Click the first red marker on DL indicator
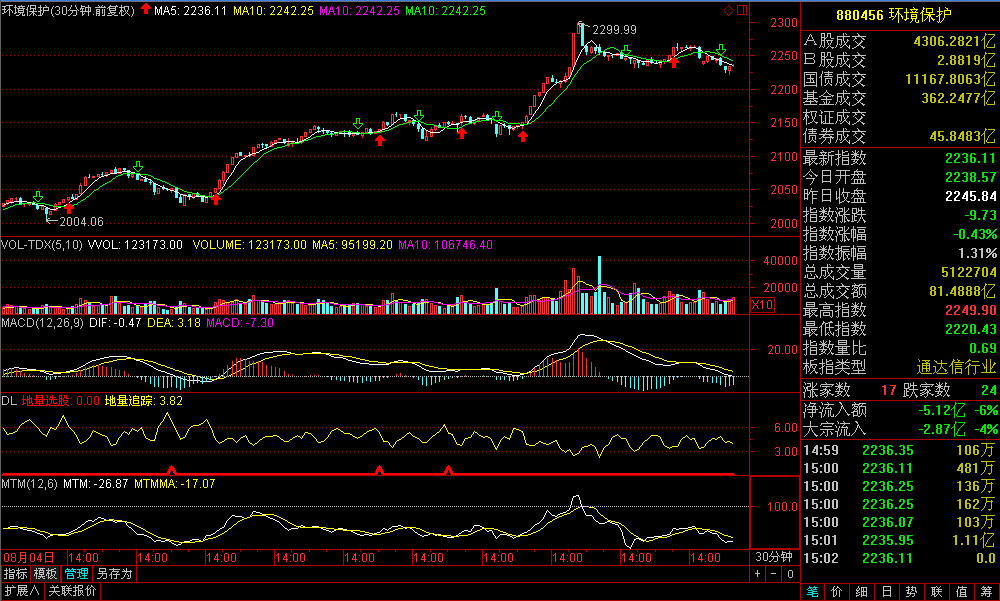The height and width of the screenshot is (601, 1000). pyautogui.click(x=171, y=468)
